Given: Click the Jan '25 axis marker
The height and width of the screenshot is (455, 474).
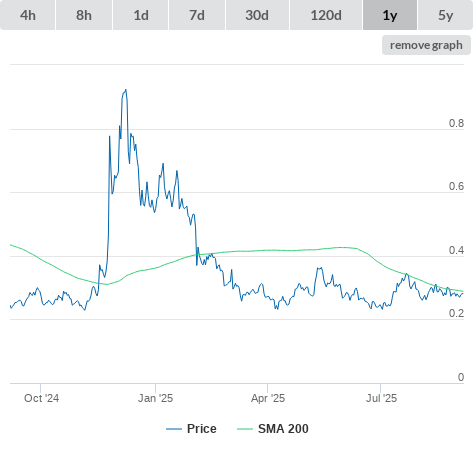Looking at the screenshot, I should pyautogui.click(x=155, y=398).
